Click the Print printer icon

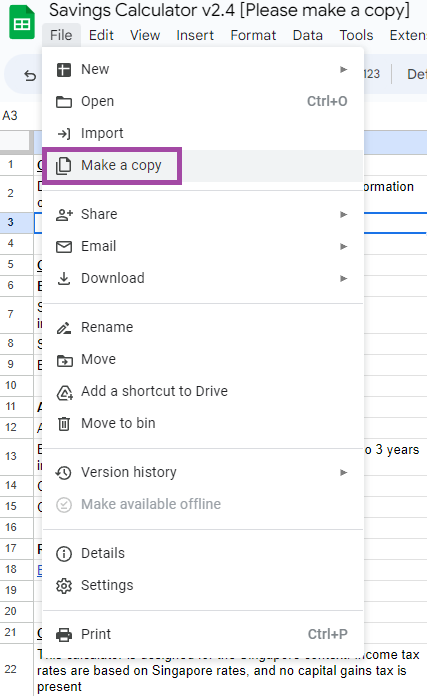64,634
